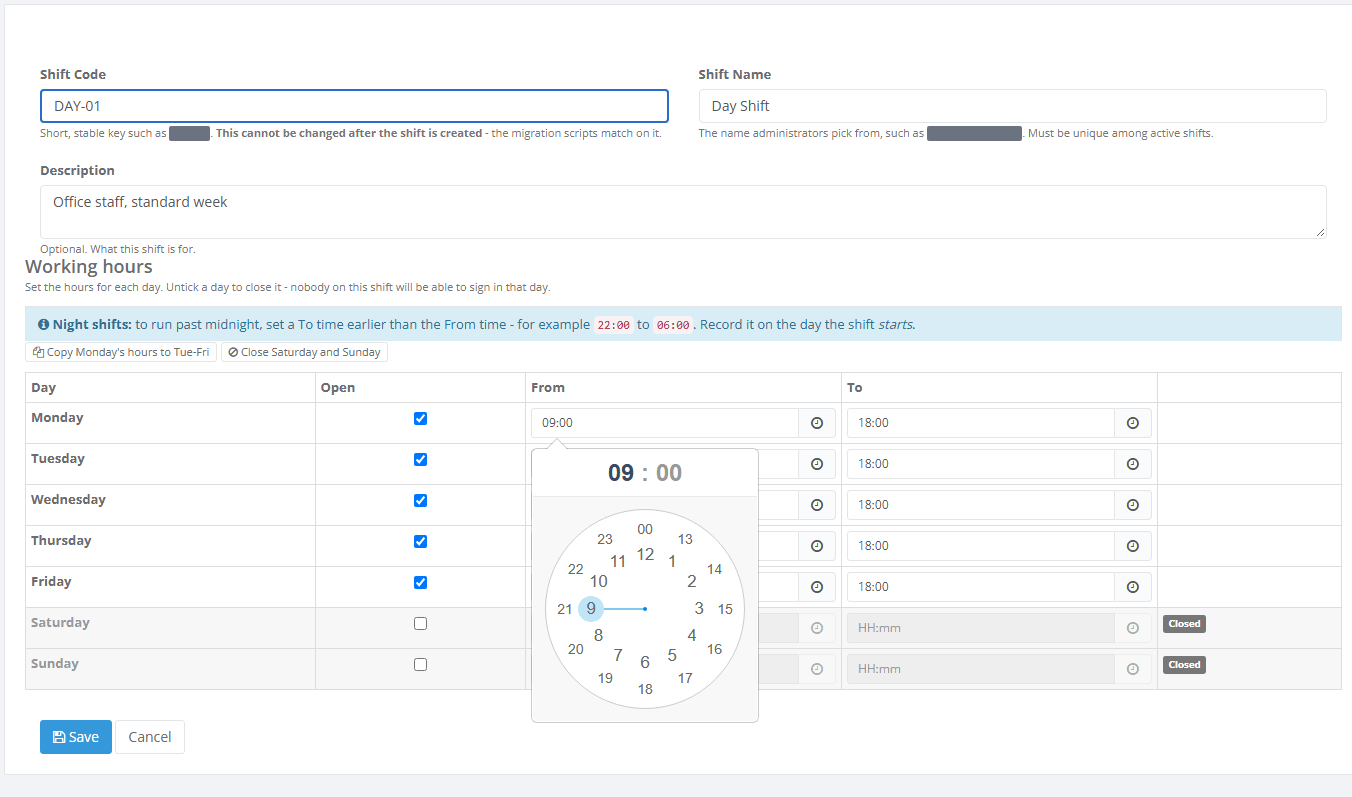Viewport: 1352px width, 797px height.
Task: Open Wednesday's To time clock icon
Action: (x=1133, y=505)
